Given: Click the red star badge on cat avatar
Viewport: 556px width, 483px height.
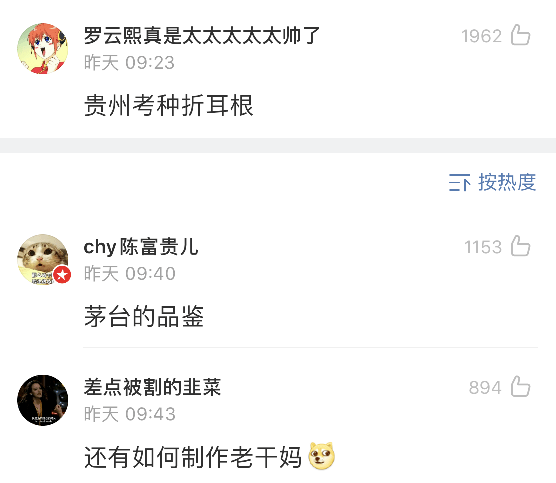Looking at the screenshot, I should click(x=62, y=275).
